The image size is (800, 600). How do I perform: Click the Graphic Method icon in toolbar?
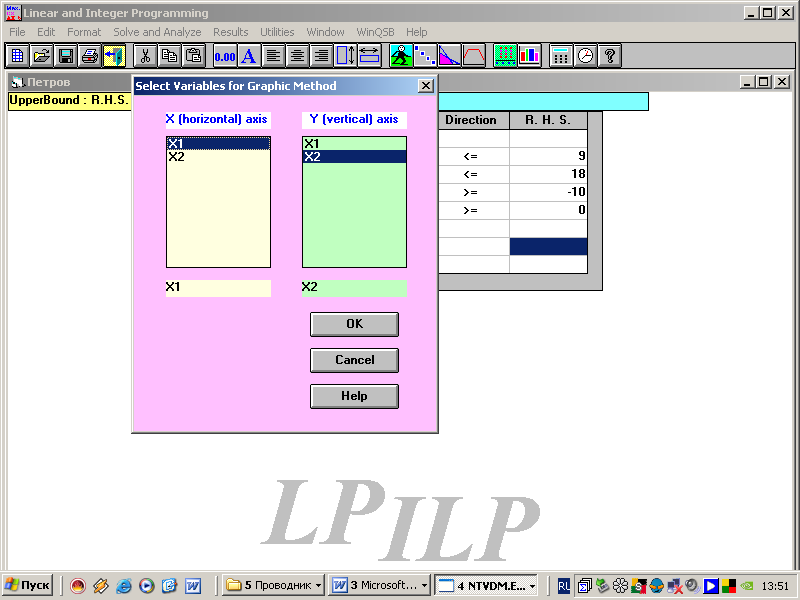449,56
